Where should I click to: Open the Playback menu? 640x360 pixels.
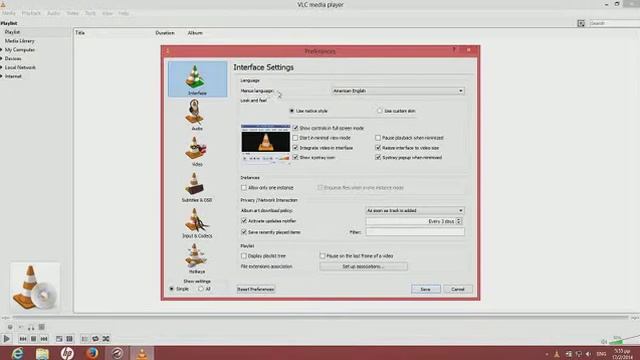coord(31,13)
